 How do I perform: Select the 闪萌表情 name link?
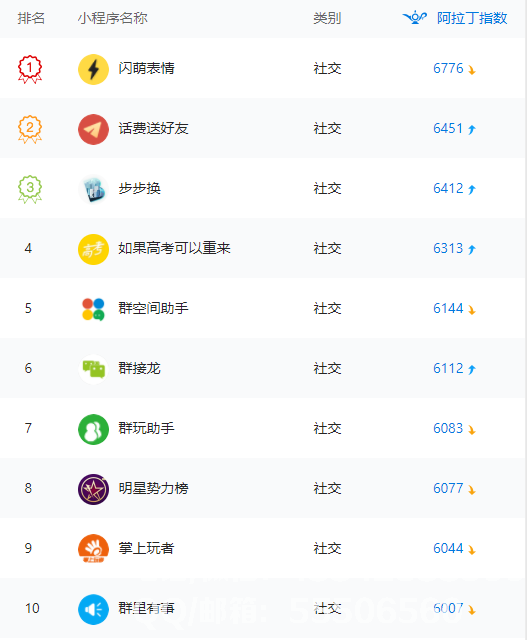pyautogui.click(x=147, y=68)
